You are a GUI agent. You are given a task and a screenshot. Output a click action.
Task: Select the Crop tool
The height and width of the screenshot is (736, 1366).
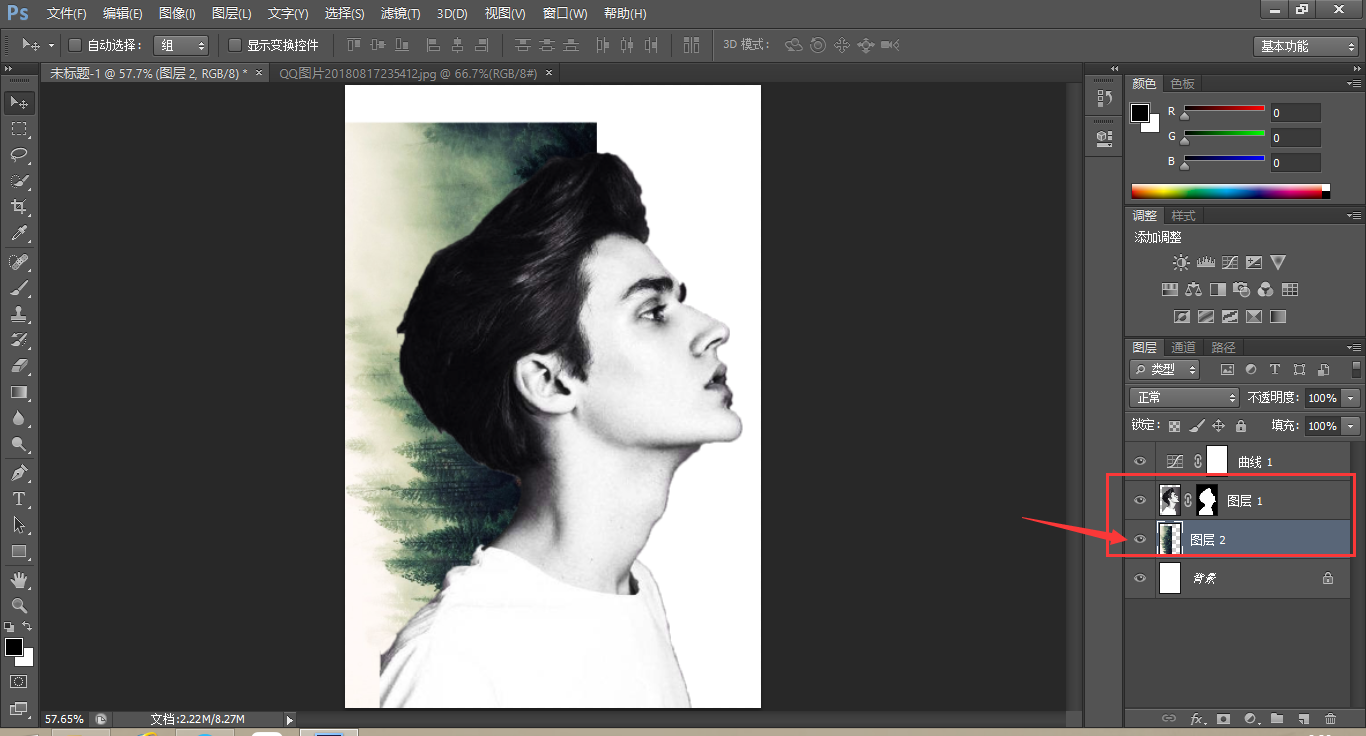pos(19,207)
